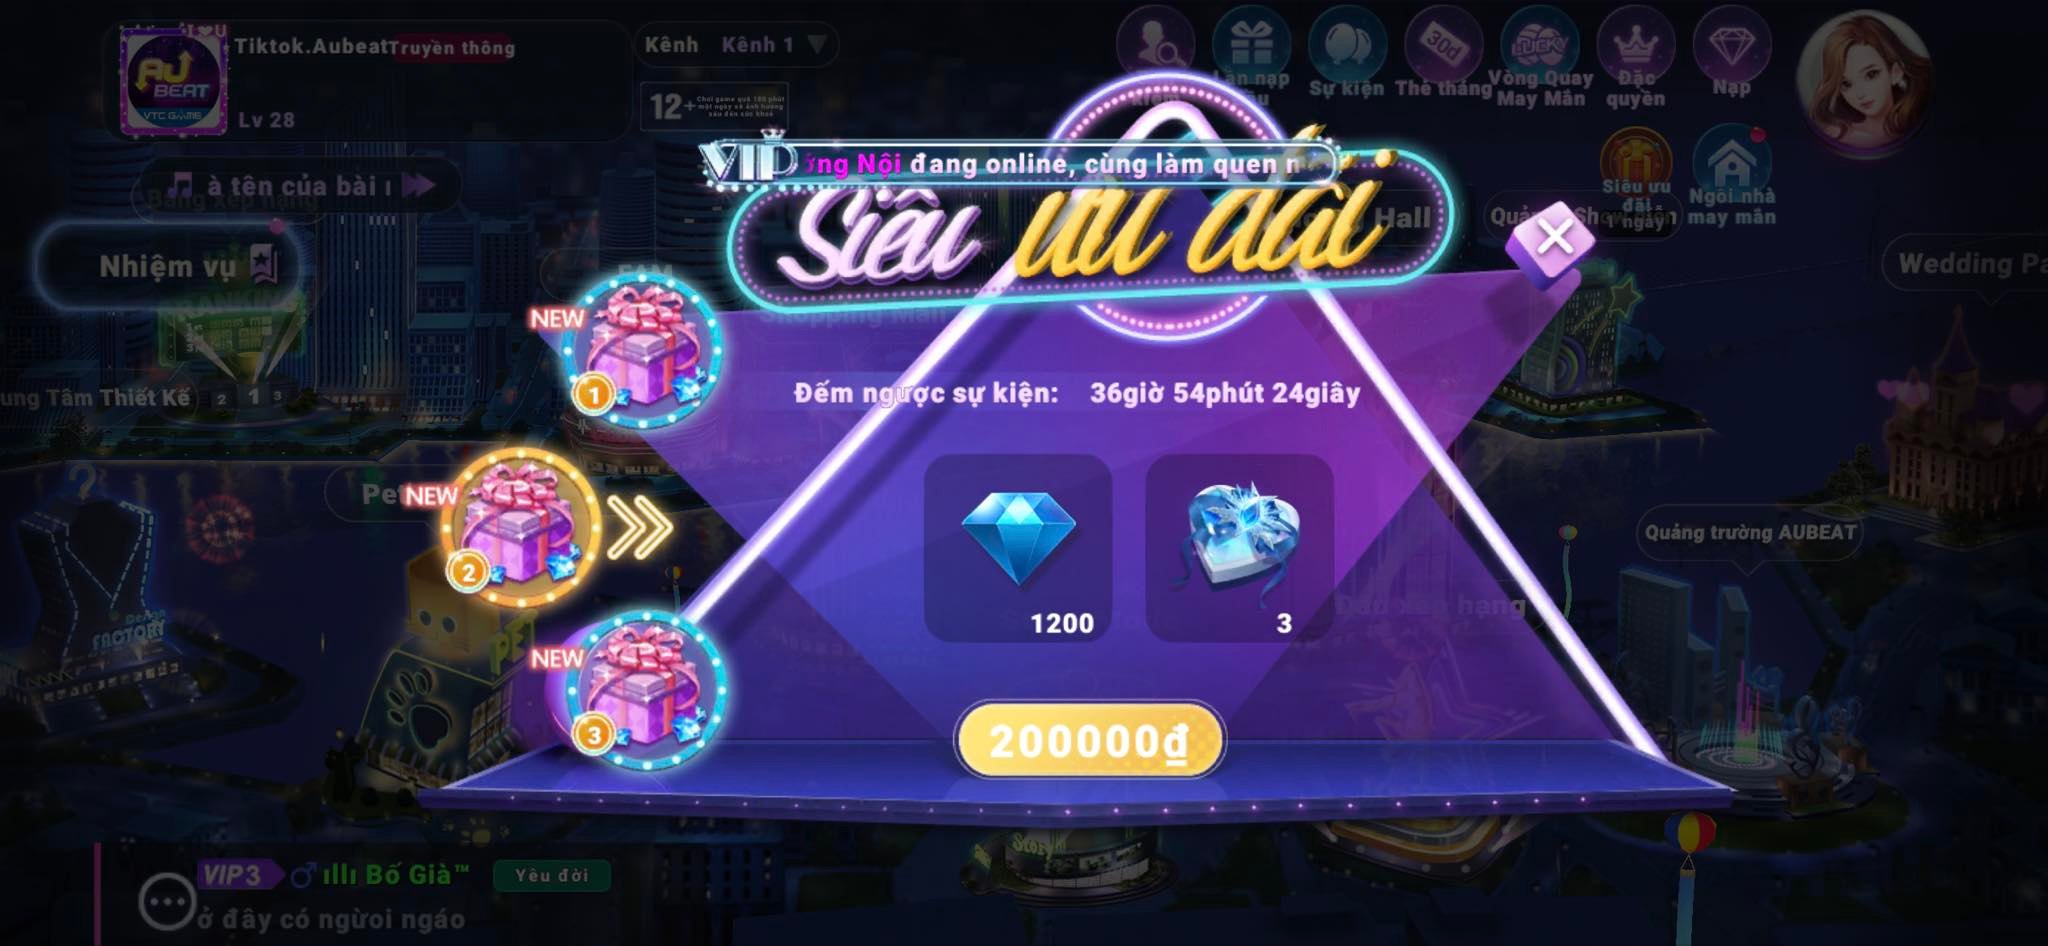Viewport: 2048px width, 946px height.
Task: Open the chat options bubble icon
Action: point(166,902)
